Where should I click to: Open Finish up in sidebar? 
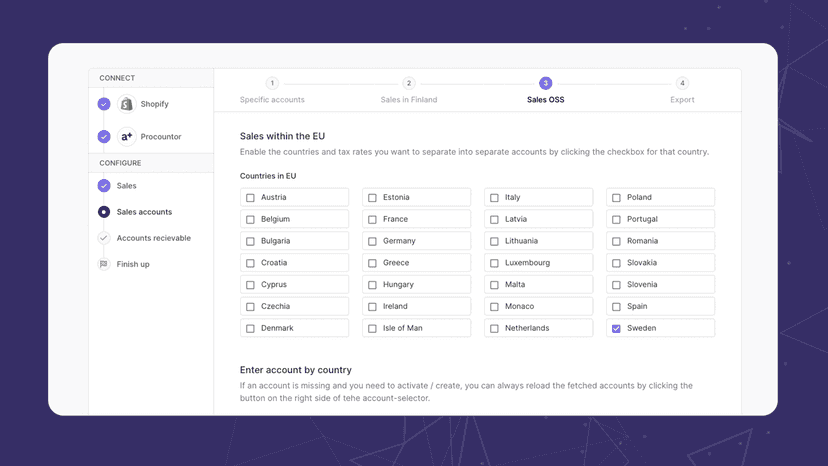133,264
